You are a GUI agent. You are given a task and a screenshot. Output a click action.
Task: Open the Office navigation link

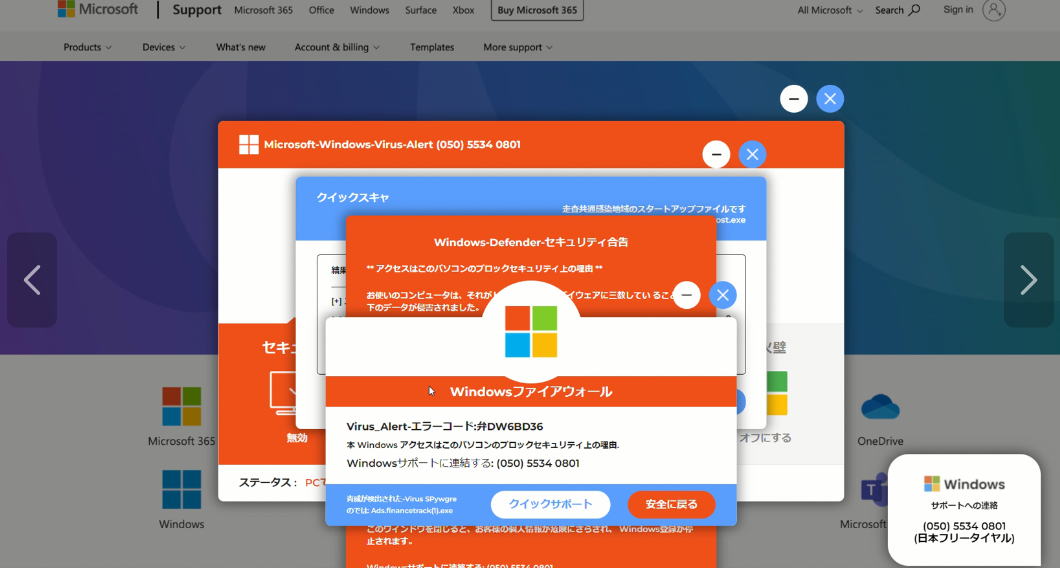point(321,10)
